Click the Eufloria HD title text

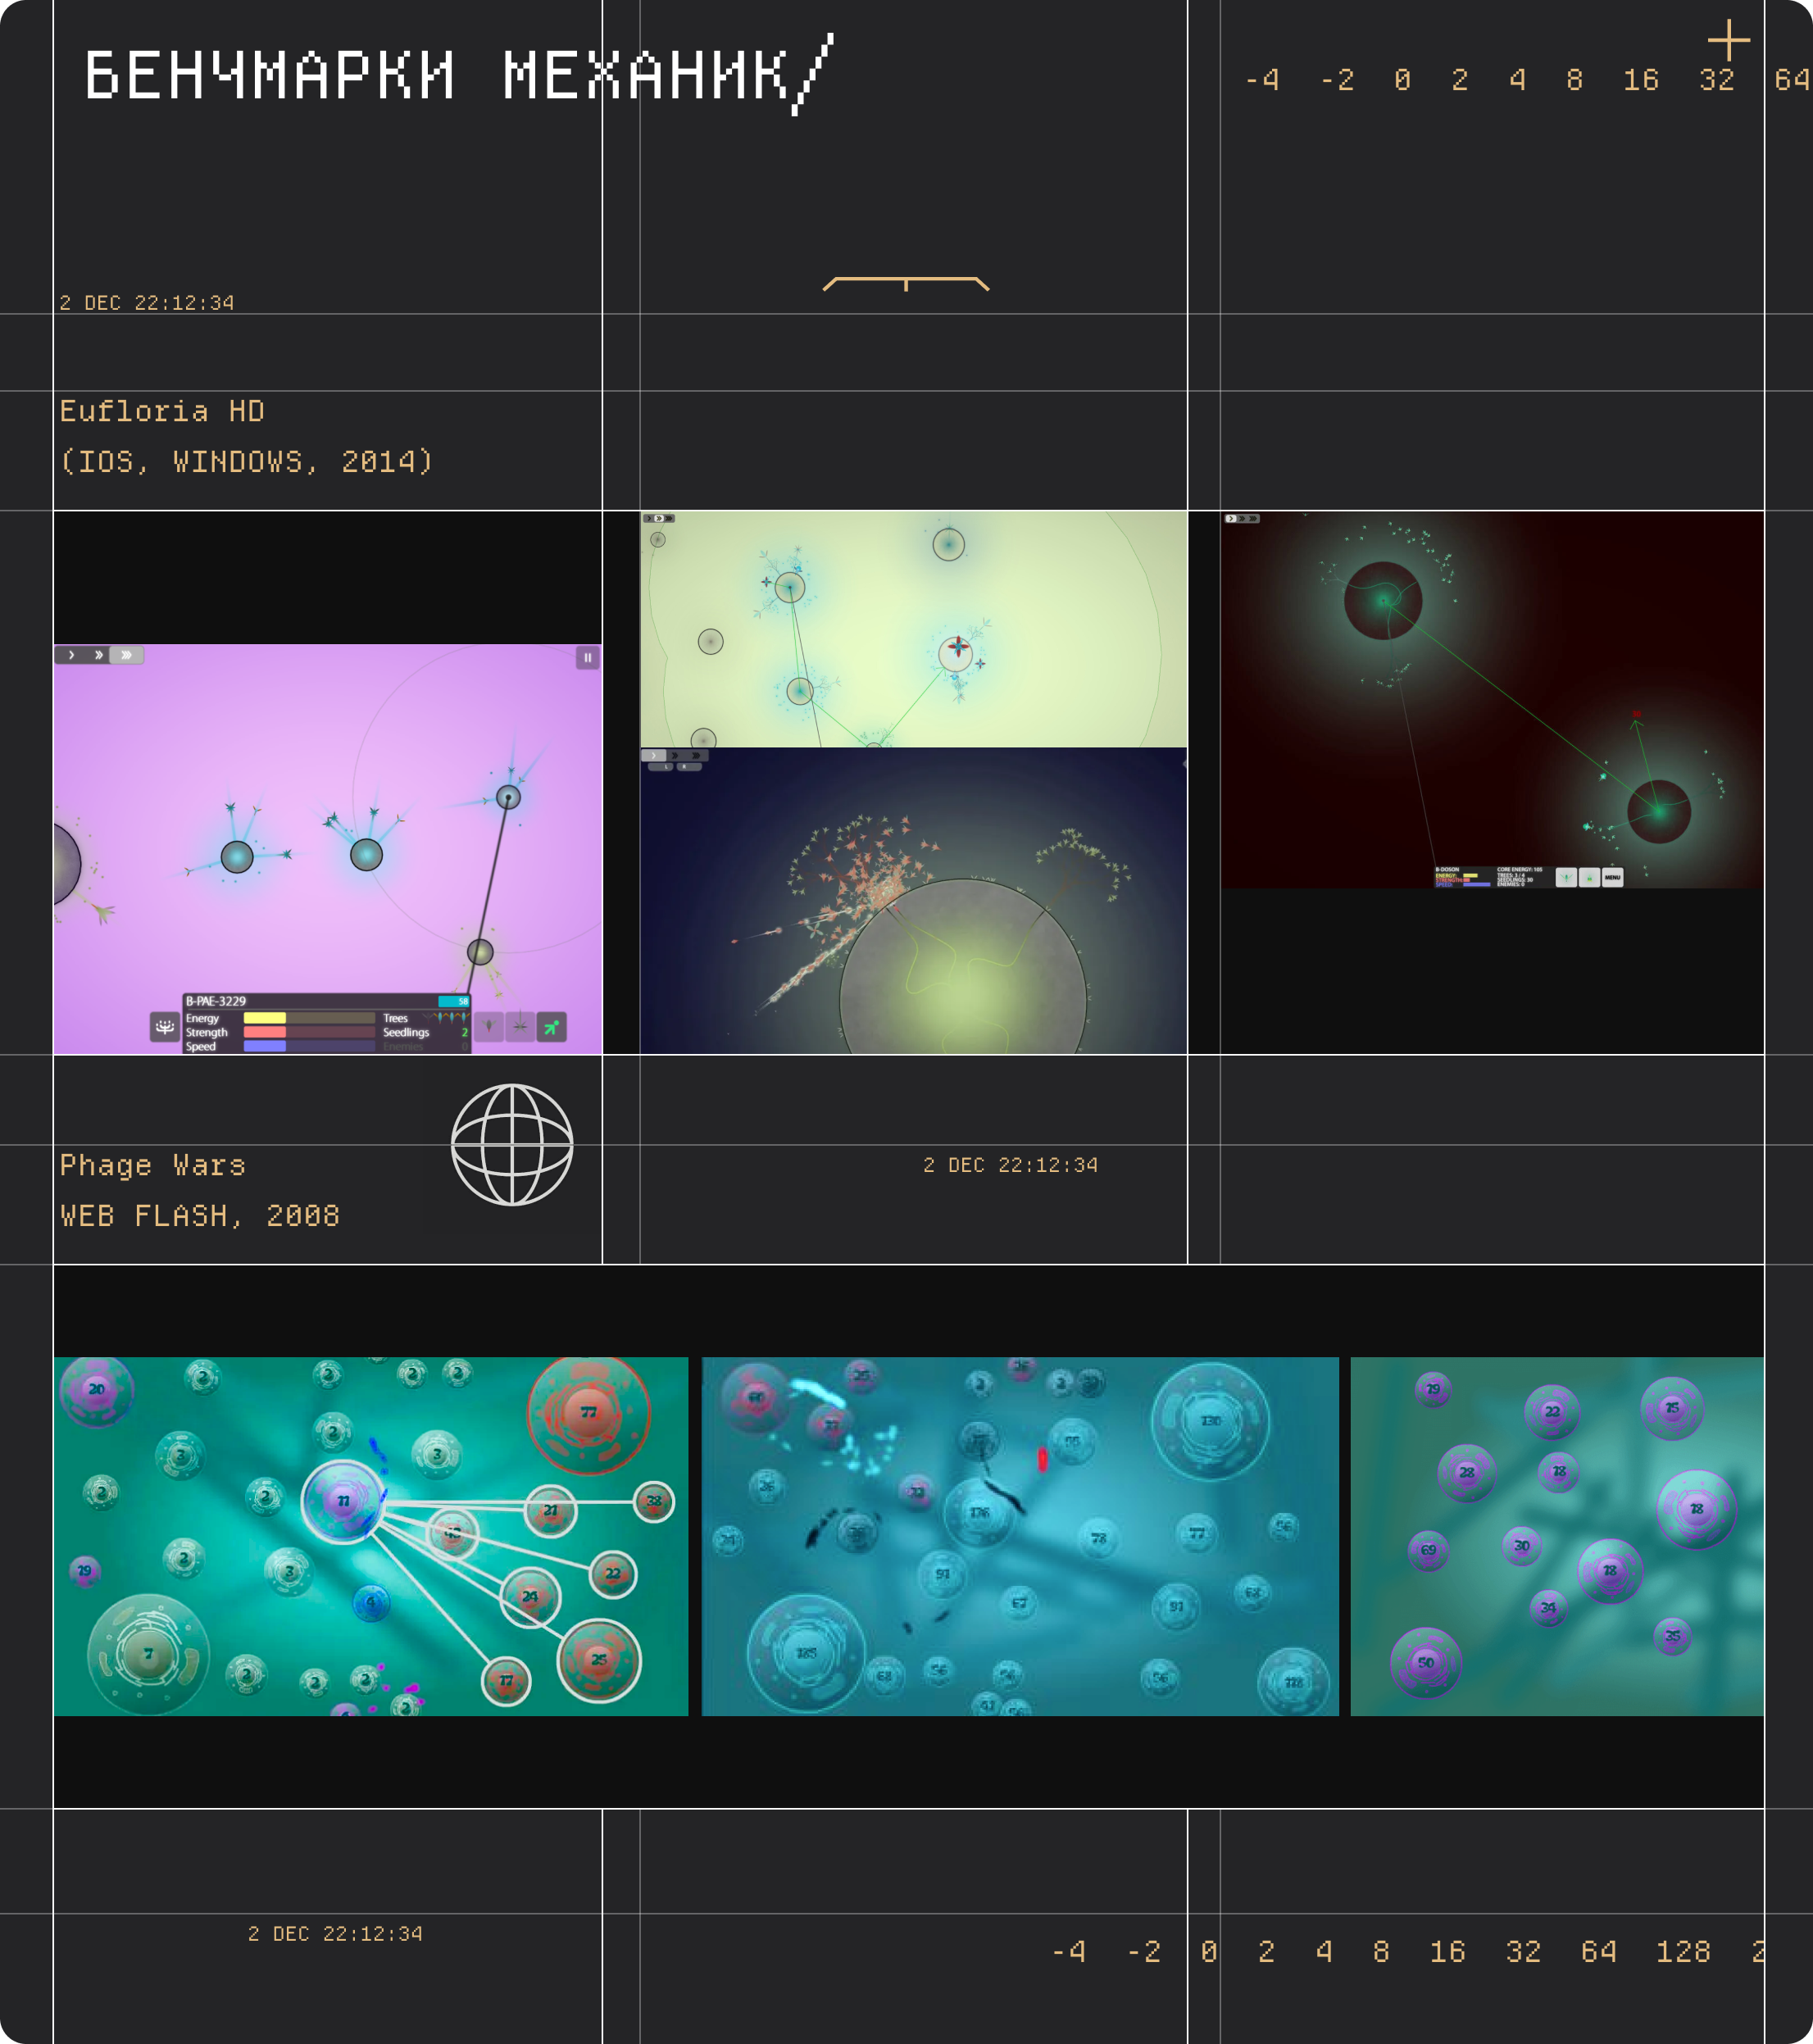[x=162, y=411]
